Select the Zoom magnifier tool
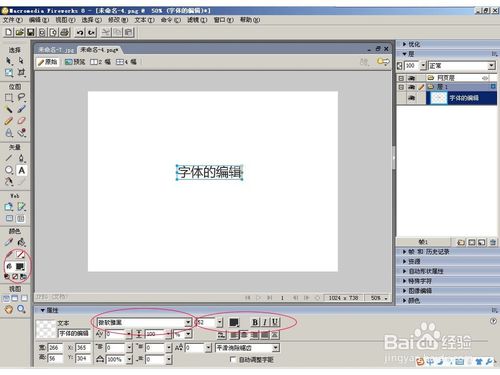This screenshot has width=500, height=375. [x=22, y=309]
